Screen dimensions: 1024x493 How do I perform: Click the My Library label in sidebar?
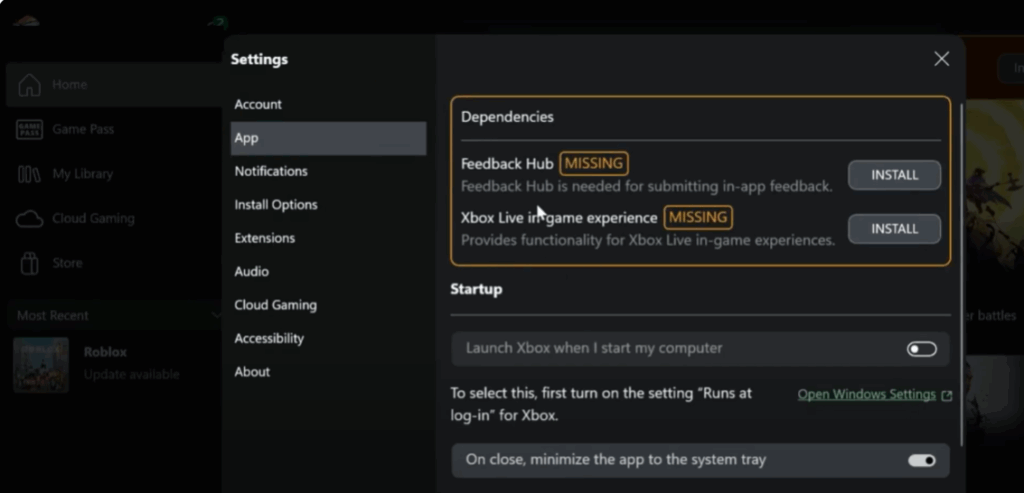pos(82,174)
